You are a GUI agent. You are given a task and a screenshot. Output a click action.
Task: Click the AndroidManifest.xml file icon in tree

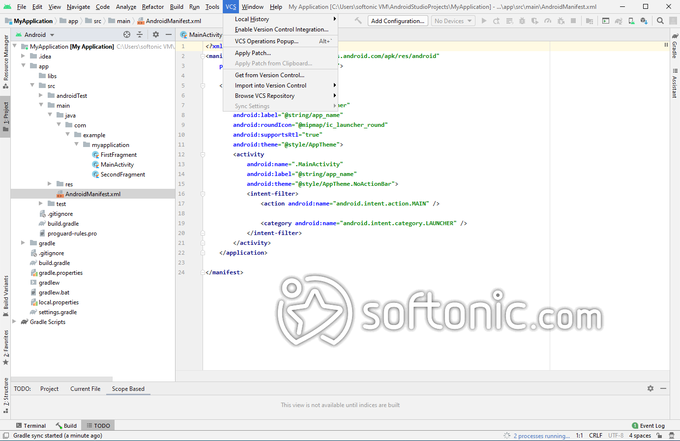(x=60, y=194)
